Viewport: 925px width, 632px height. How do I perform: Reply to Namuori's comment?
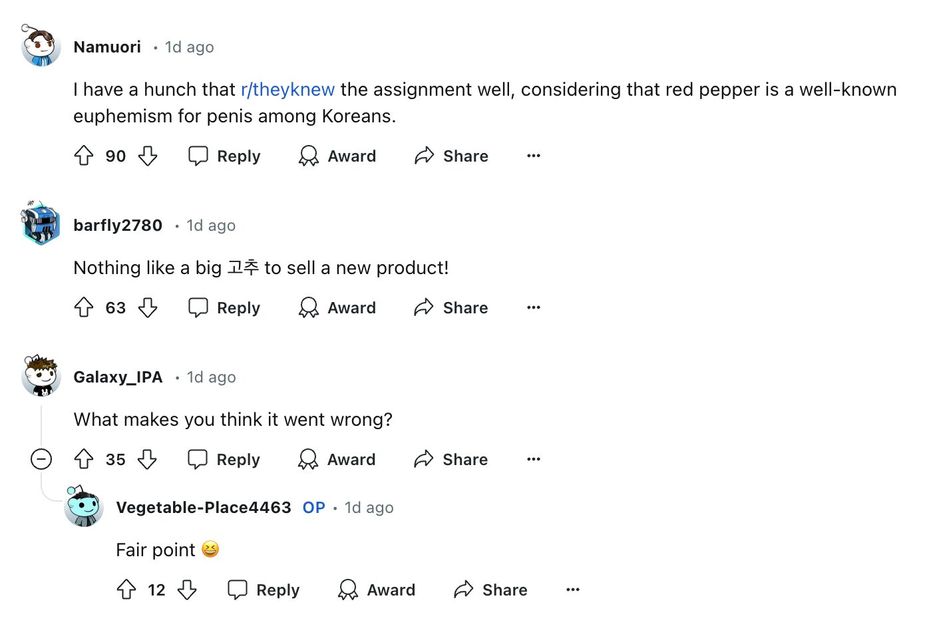(x=225, y=156)
